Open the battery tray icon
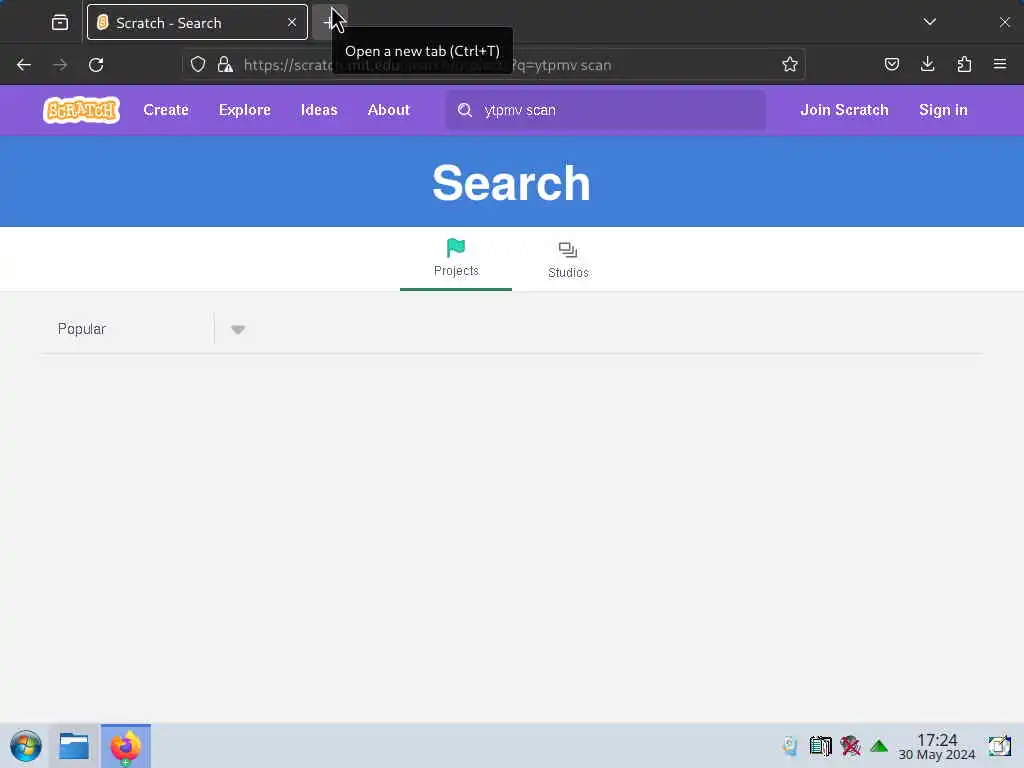Screen dimensions: 1024x768 [x=820, y=746]
